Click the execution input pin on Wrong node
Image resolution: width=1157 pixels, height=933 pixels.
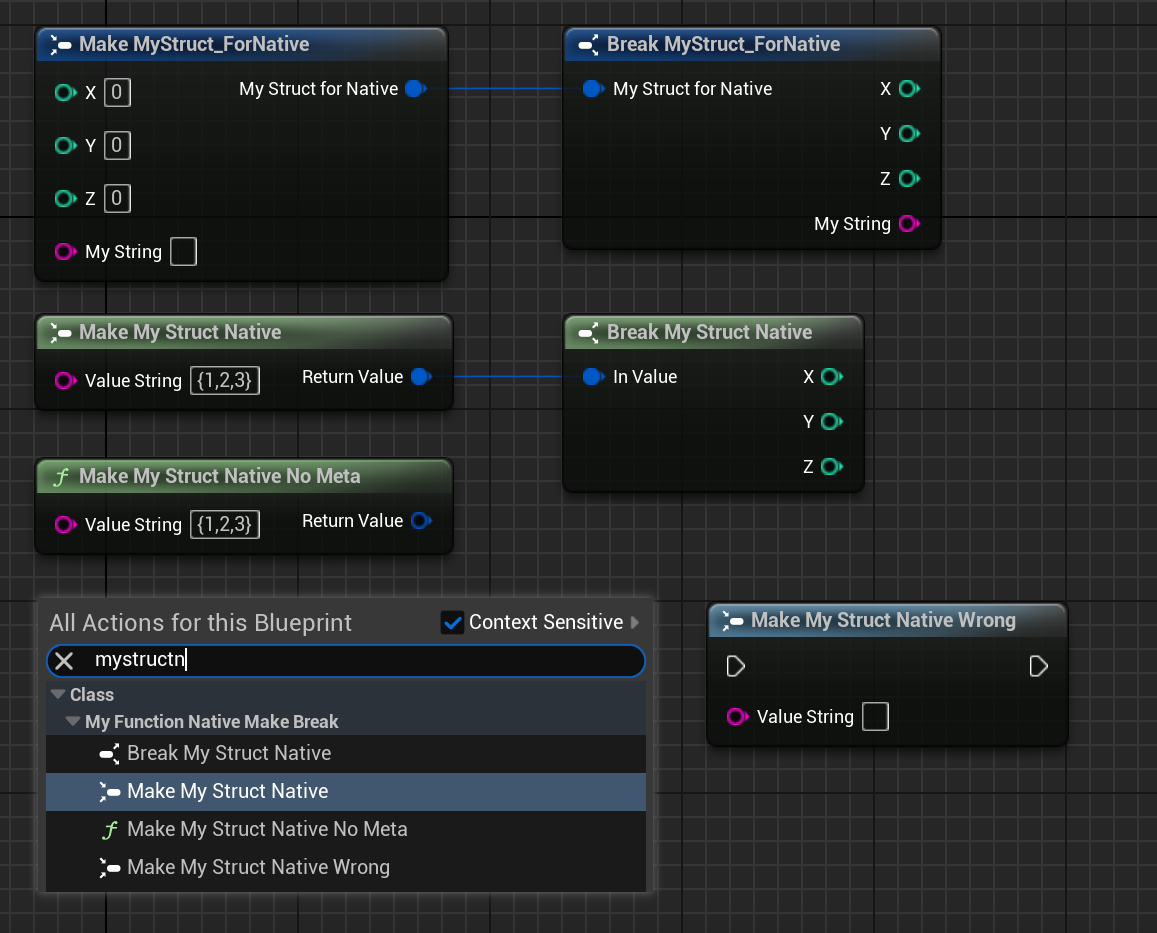[x=736, y=666]
